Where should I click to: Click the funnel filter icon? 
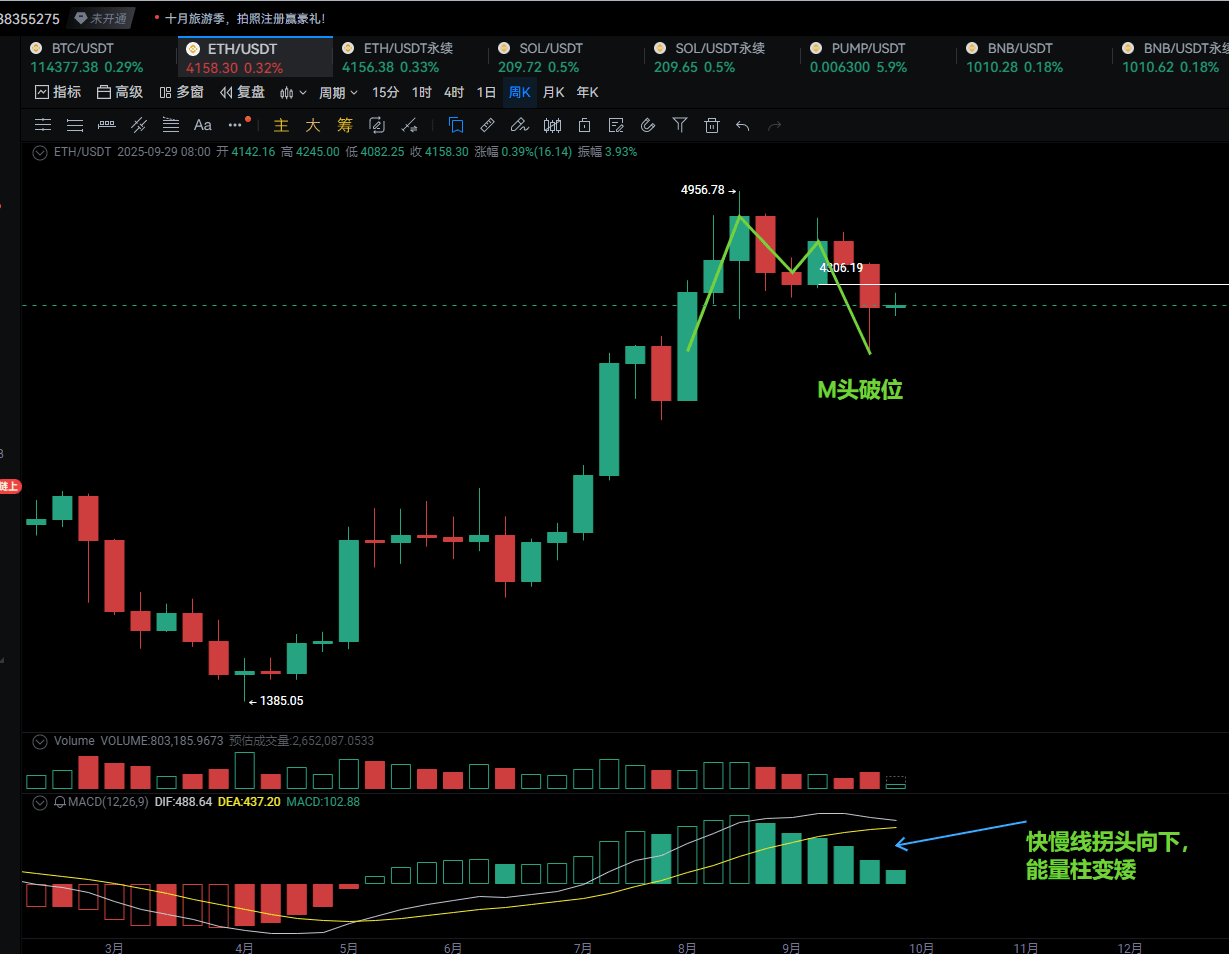[680, 125]
